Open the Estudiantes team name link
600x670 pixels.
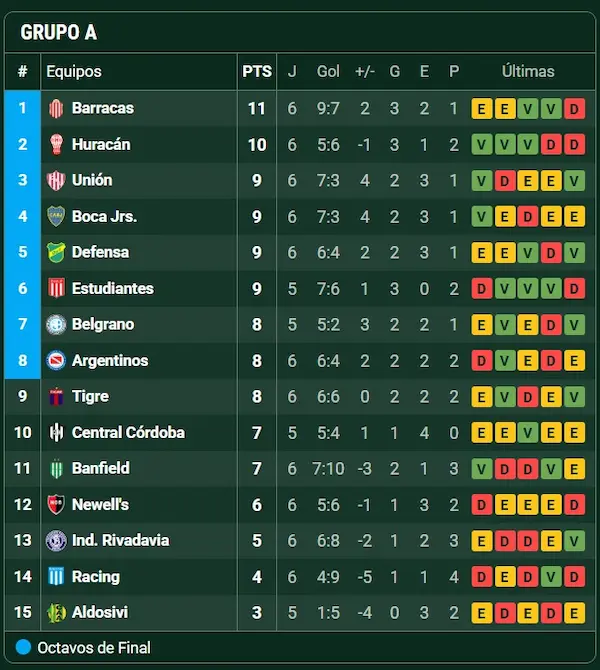tap(113, 288)
